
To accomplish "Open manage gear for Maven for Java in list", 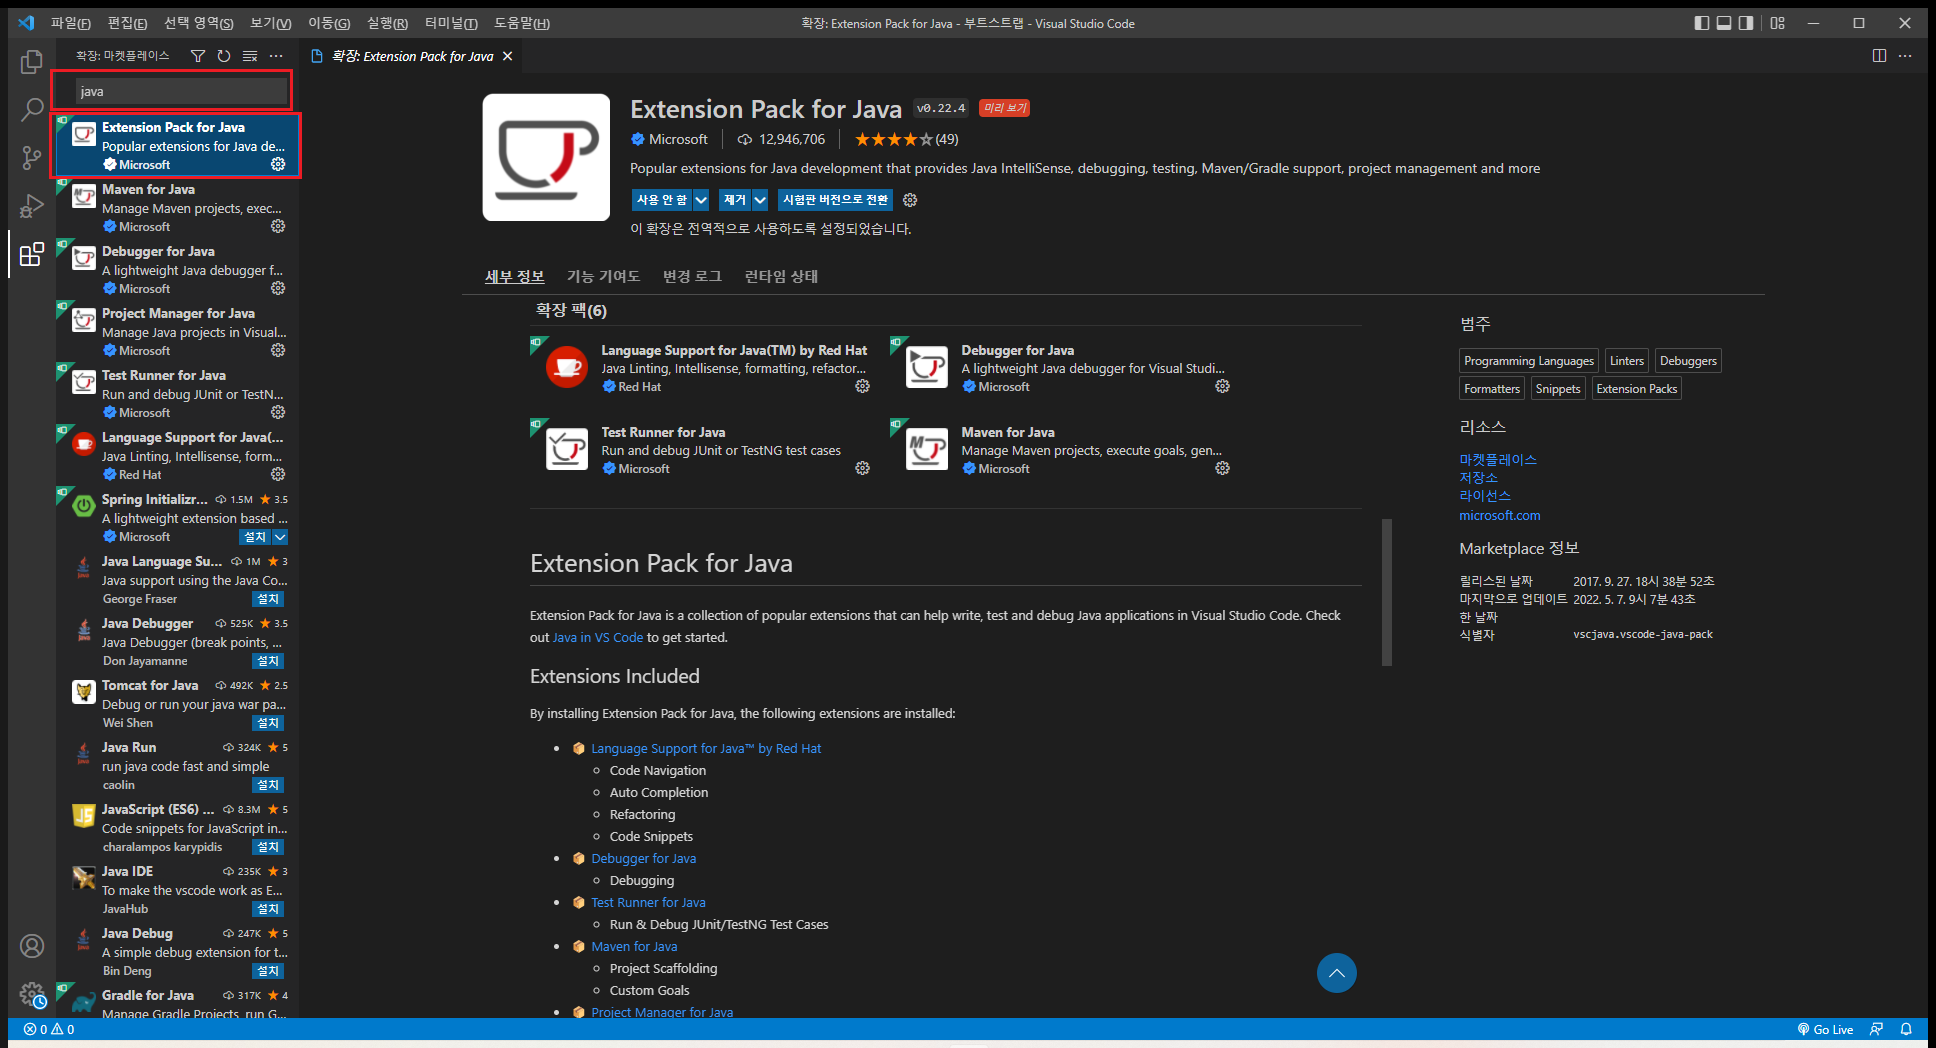I will coord(278,226).
